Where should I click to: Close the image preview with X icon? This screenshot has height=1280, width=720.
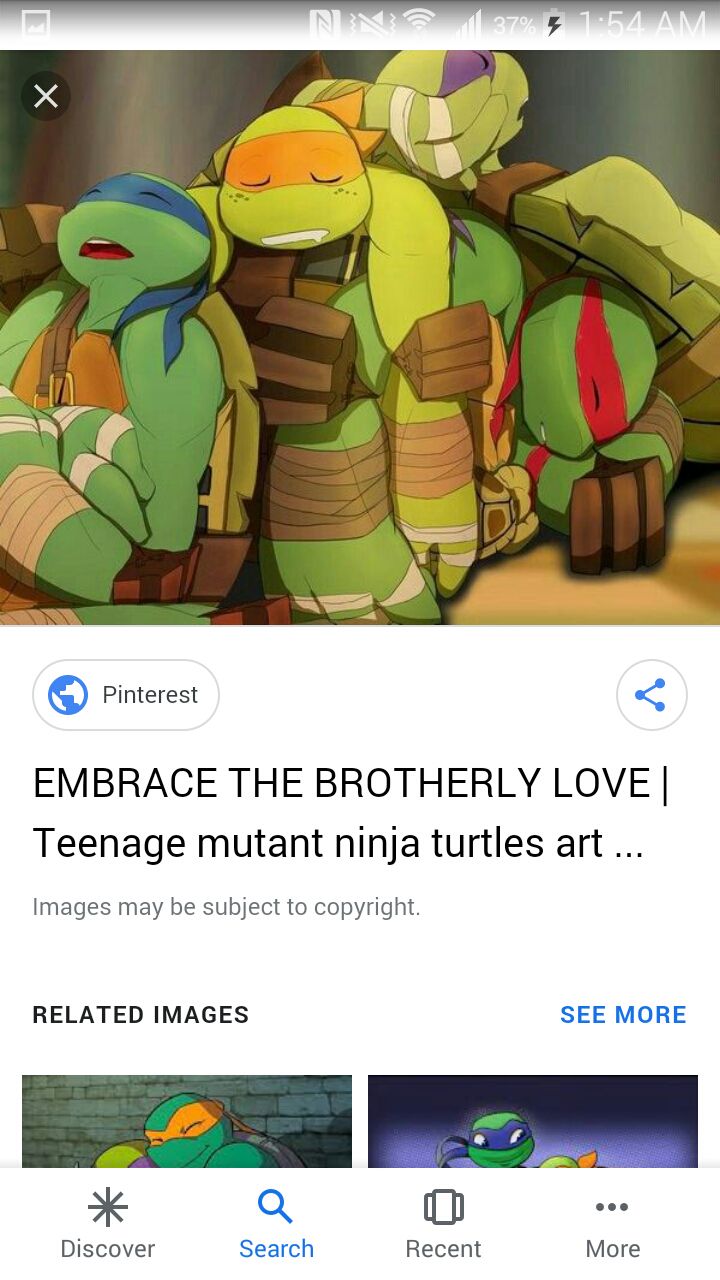point(46,96)
